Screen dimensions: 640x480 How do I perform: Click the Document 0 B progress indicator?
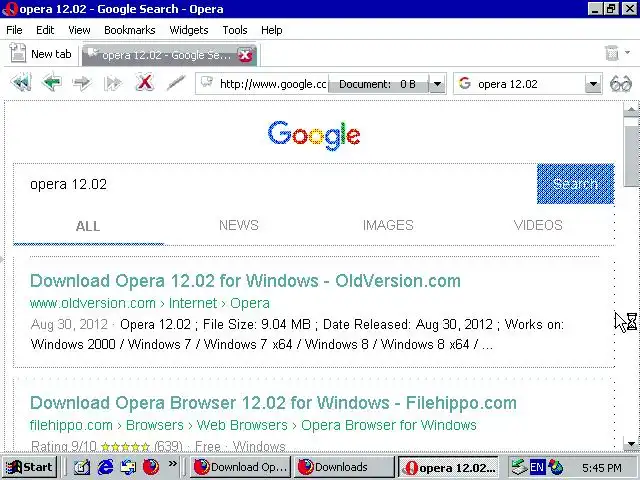378,84
